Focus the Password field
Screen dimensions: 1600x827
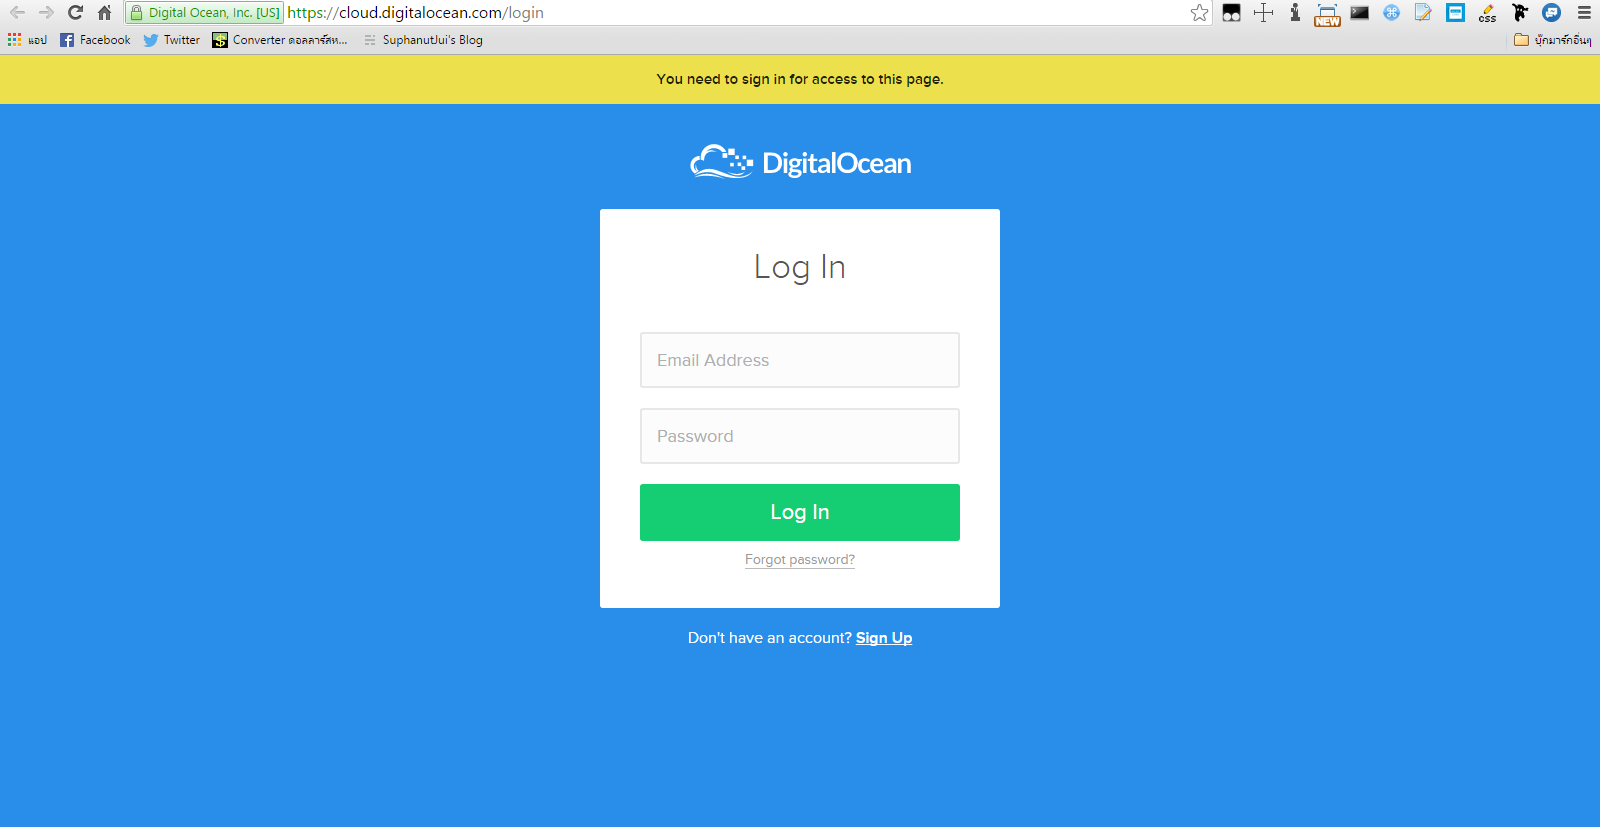(x=800, y=436)
